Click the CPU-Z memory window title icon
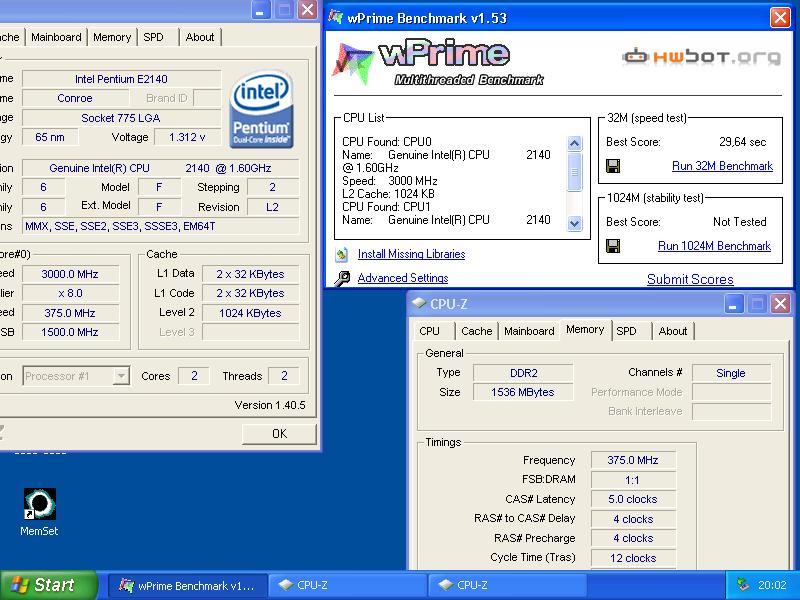This screenshot has width=800, height=600. pos(419,304)
